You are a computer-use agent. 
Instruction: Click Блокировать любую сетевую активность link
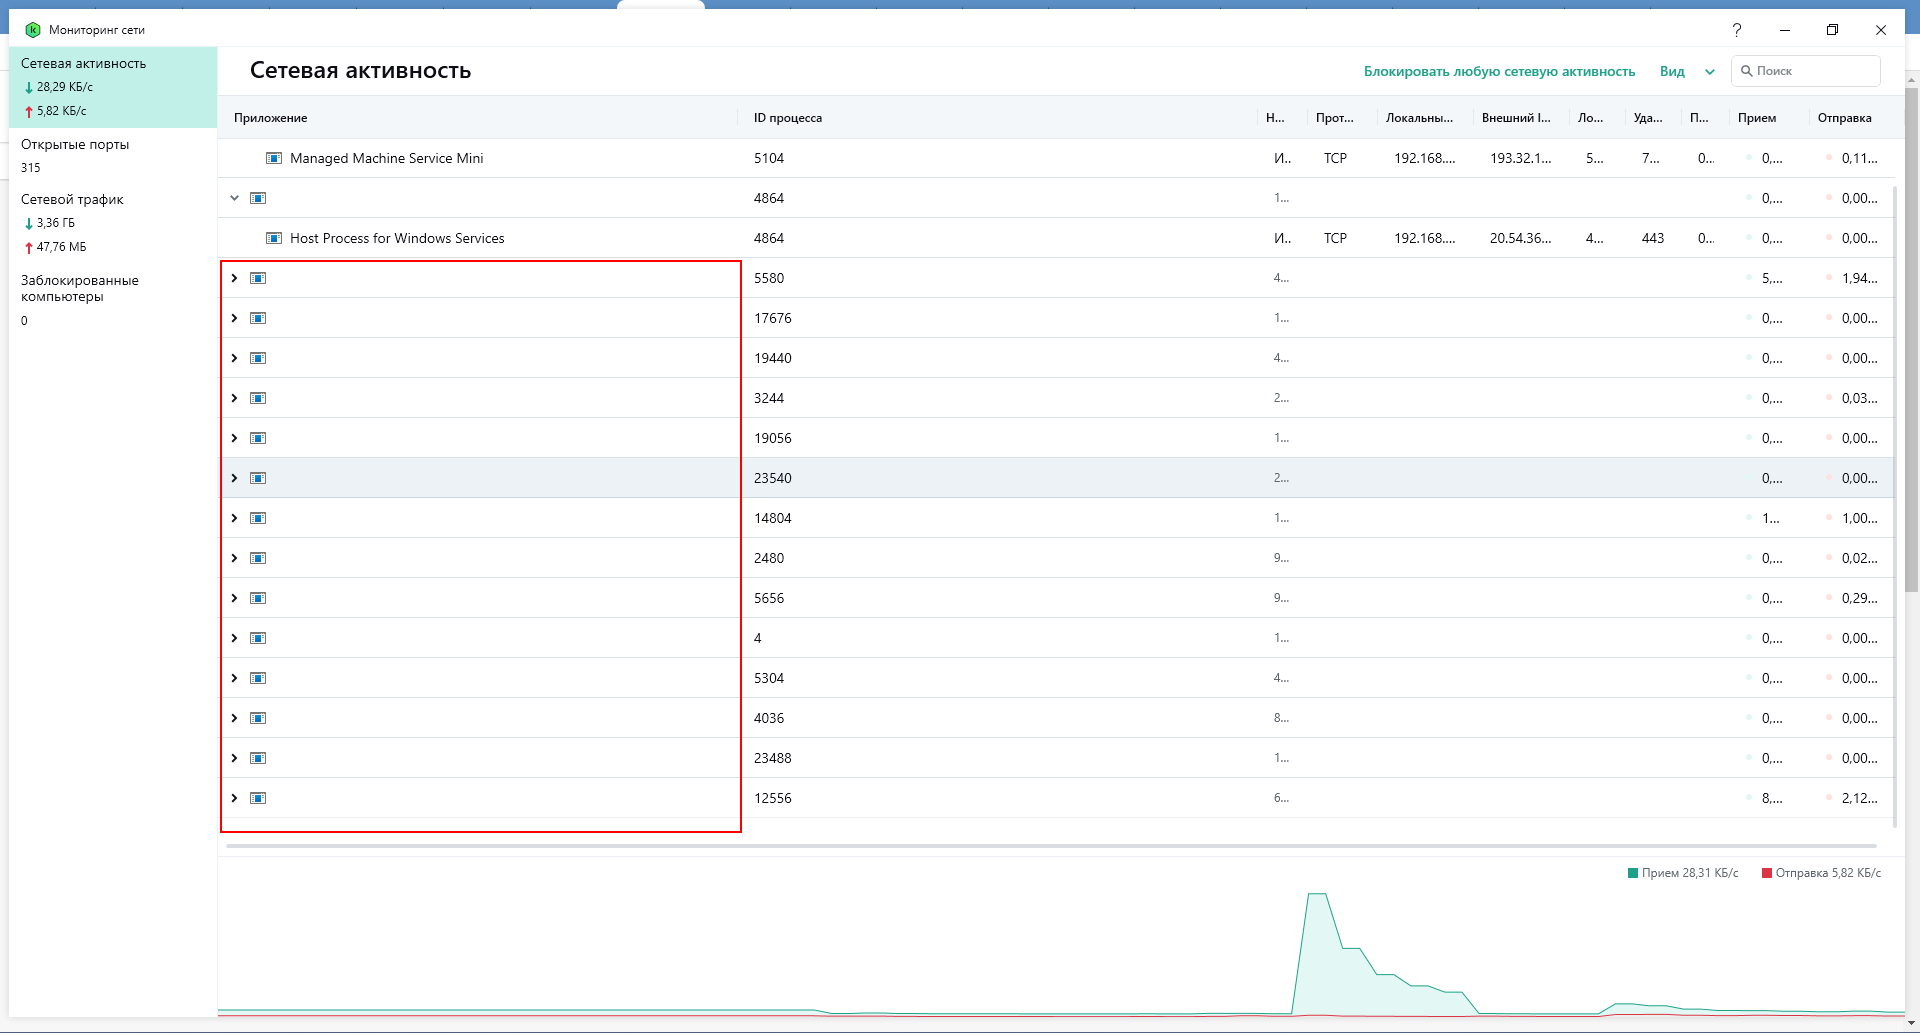[x=1499, y=71]
